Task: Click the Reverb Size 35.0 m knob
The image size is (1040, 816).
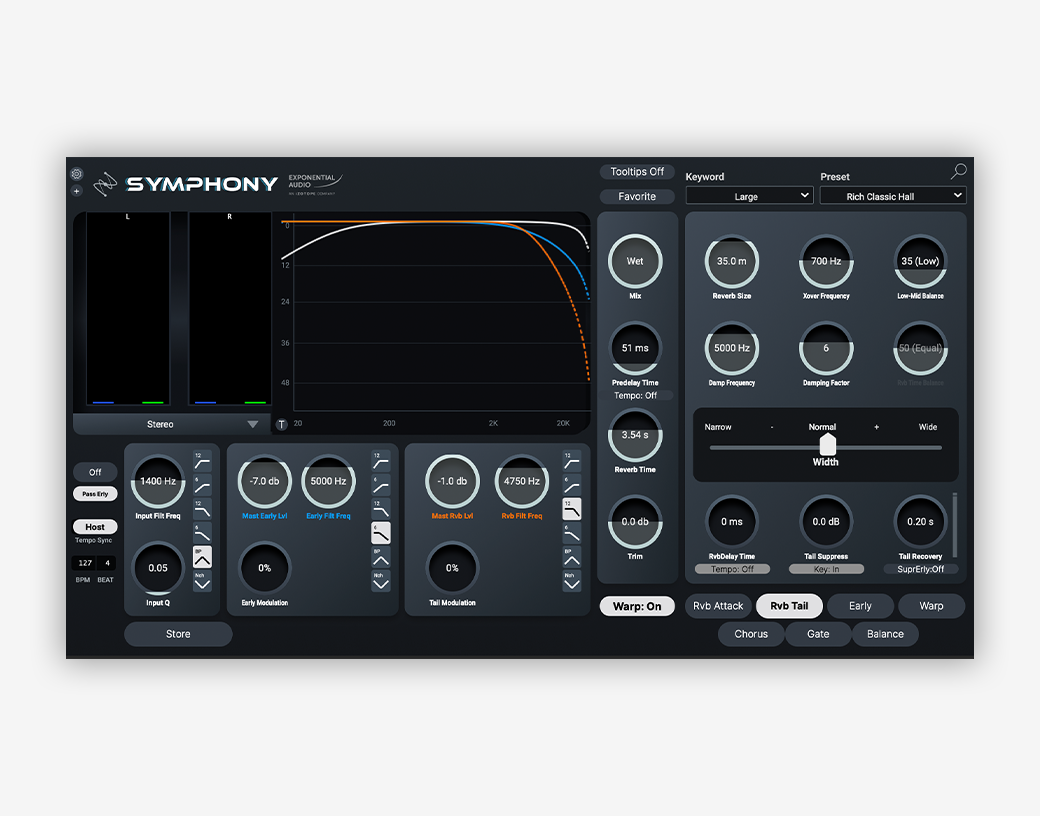Action: [x=732, y=261]
